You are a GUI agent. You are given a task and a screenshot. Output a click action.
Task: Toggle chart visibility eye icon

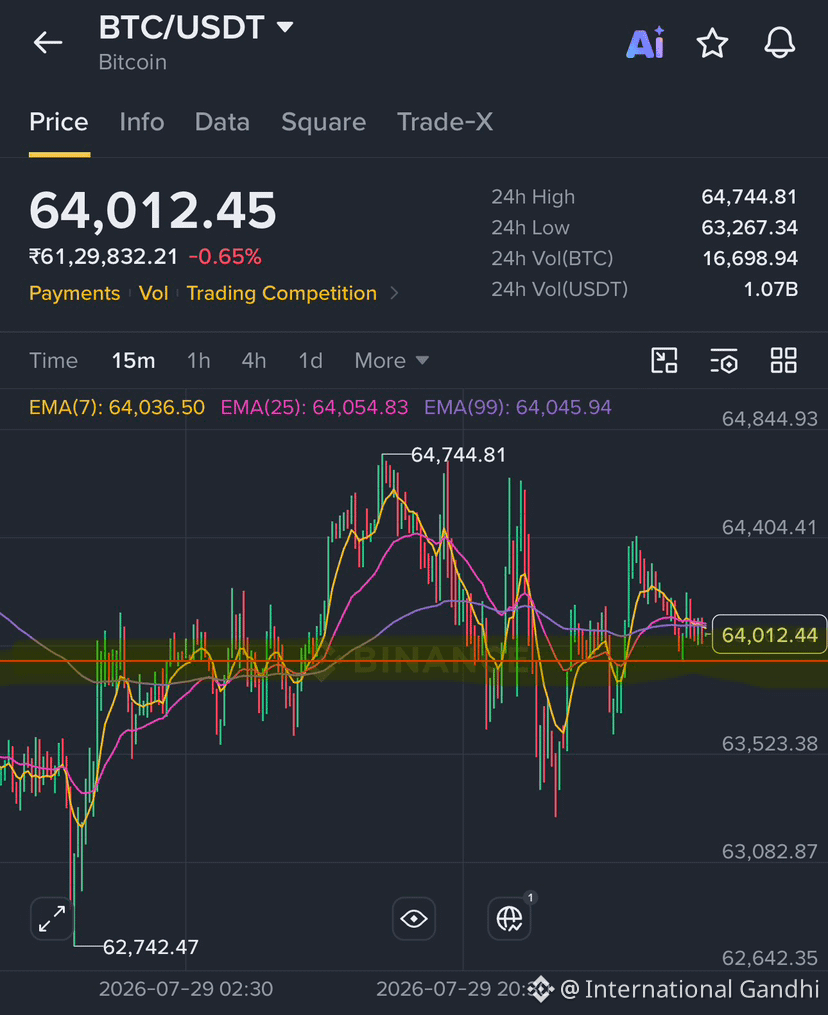pyautogui.click(x=414, y=919)
